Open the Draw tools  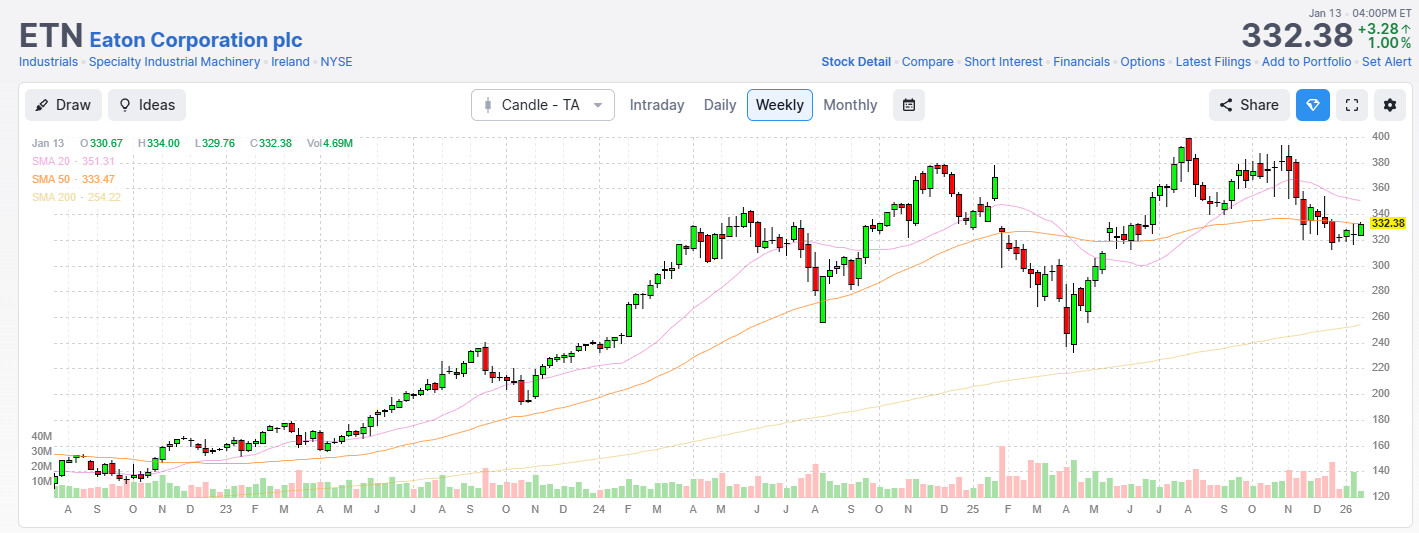[x=62, y=105]
